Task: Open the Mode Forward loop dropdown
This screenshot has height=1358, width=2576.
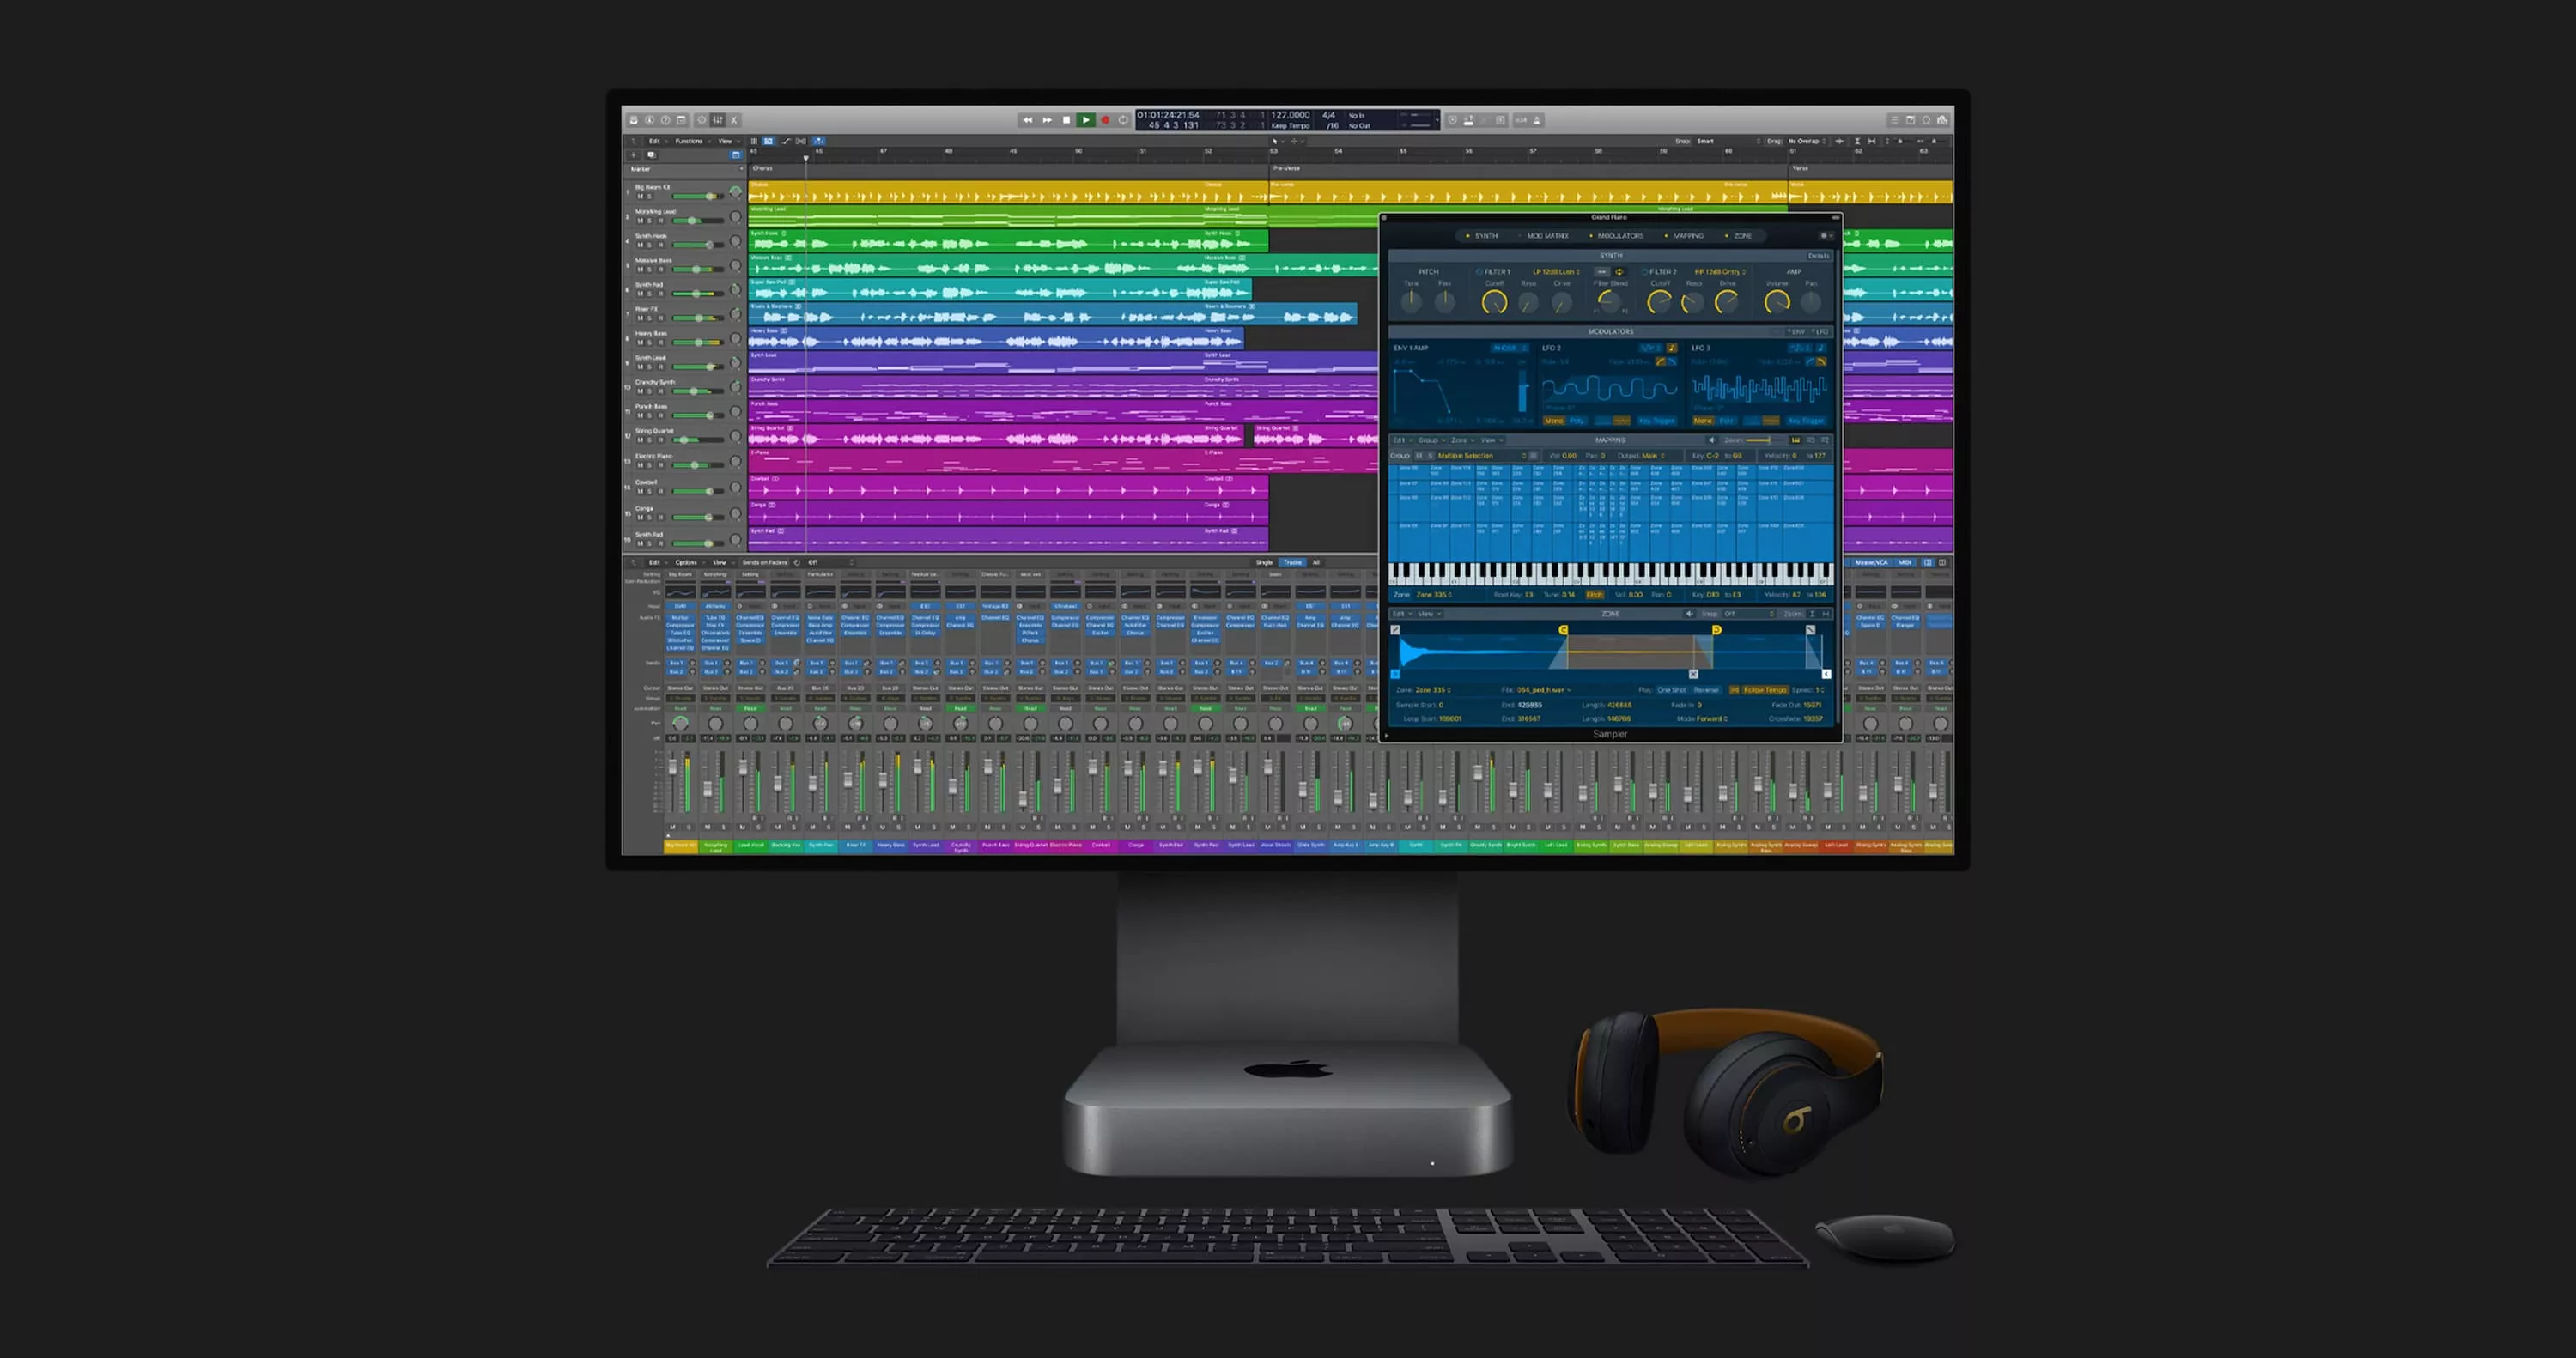Action: point(1712,719)
